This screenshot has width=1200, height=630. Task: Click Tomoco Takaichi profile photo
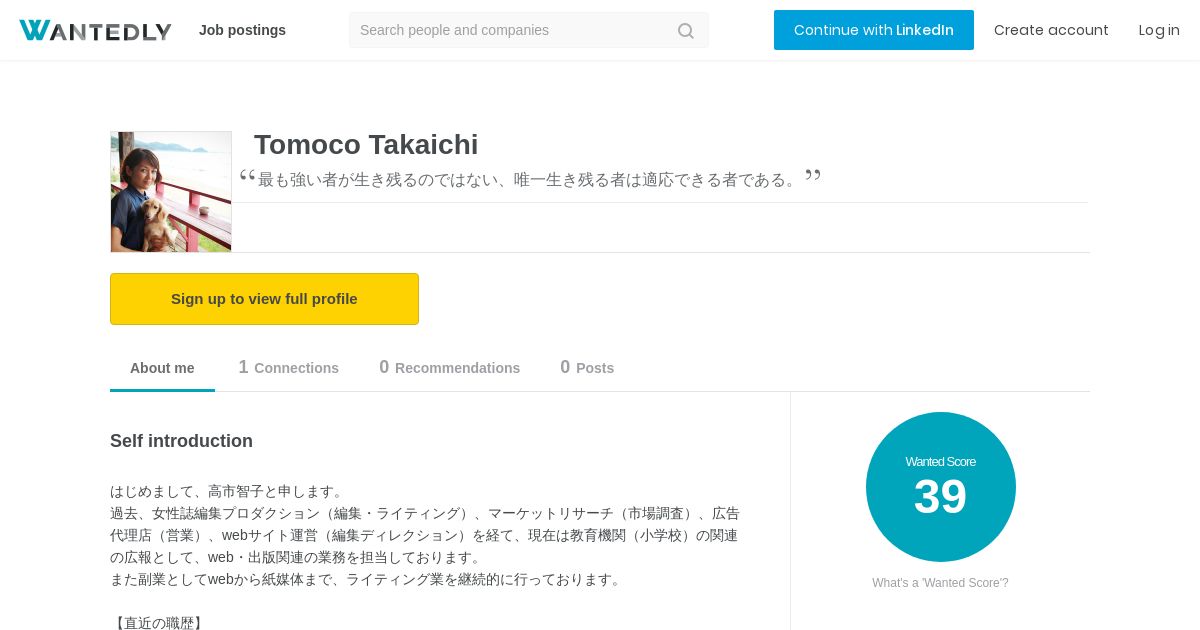(x=171, y=192)
